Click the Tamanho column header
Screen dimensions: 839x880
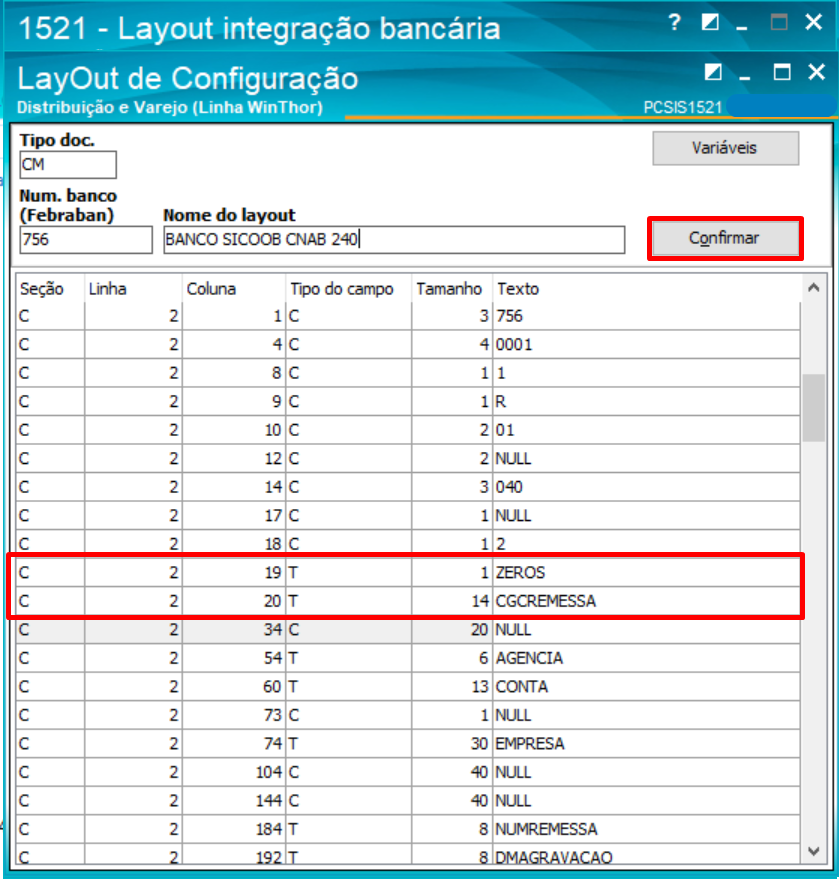coord(452,289)
